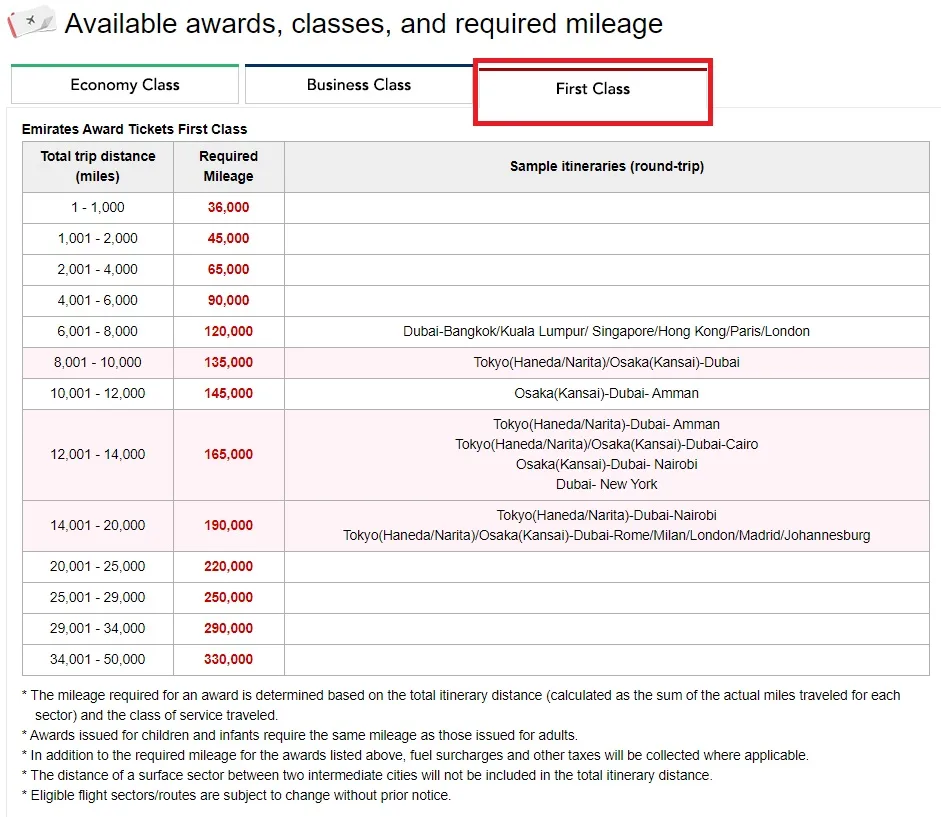
Task: Select the '25,001 - 29,000' distance cell
Action: click(98, 598)
